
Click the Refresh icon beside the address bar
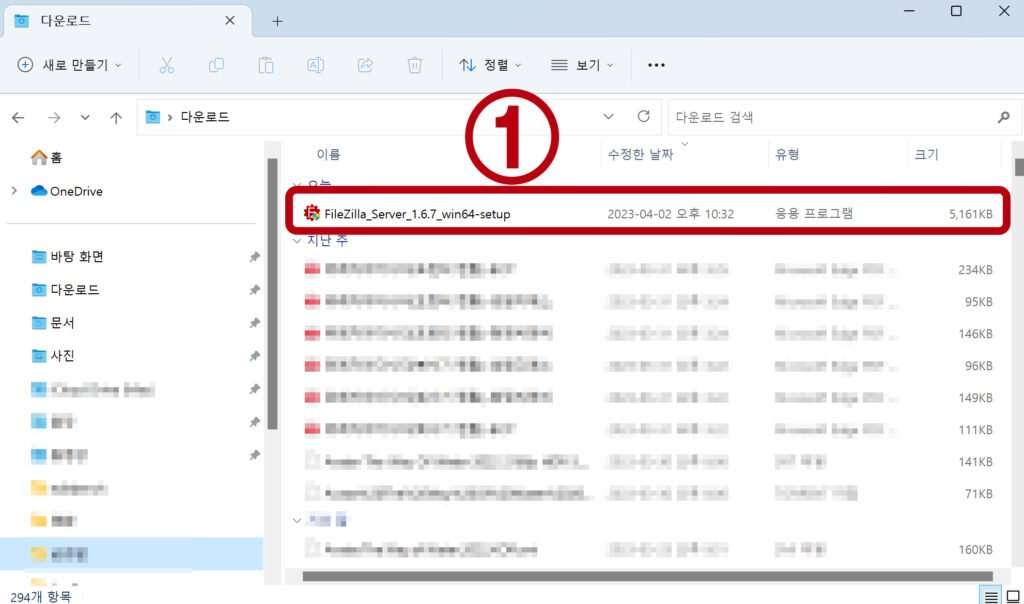tap(643, 116)
